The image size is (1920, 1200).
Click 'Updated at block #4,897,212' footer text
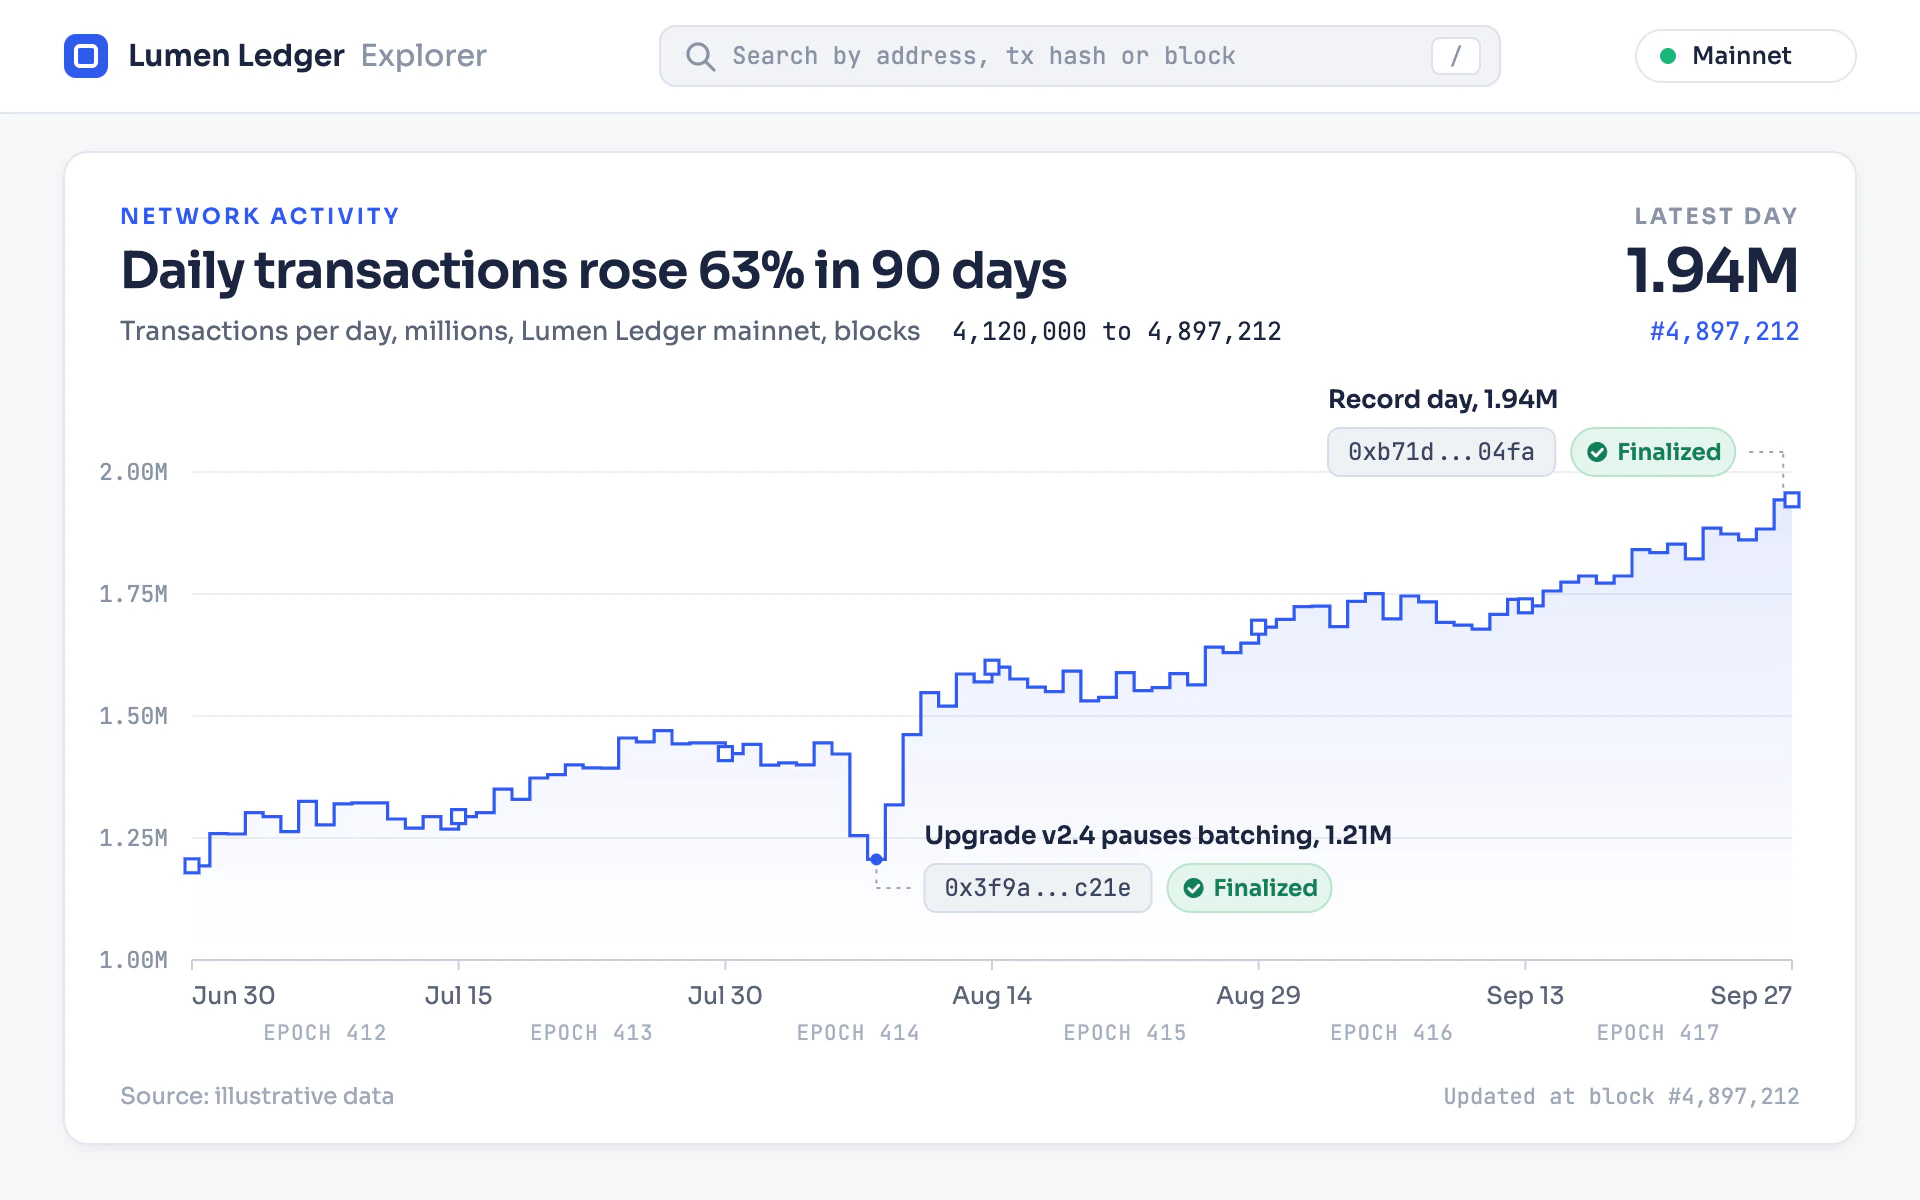tap(1621, 1096)
